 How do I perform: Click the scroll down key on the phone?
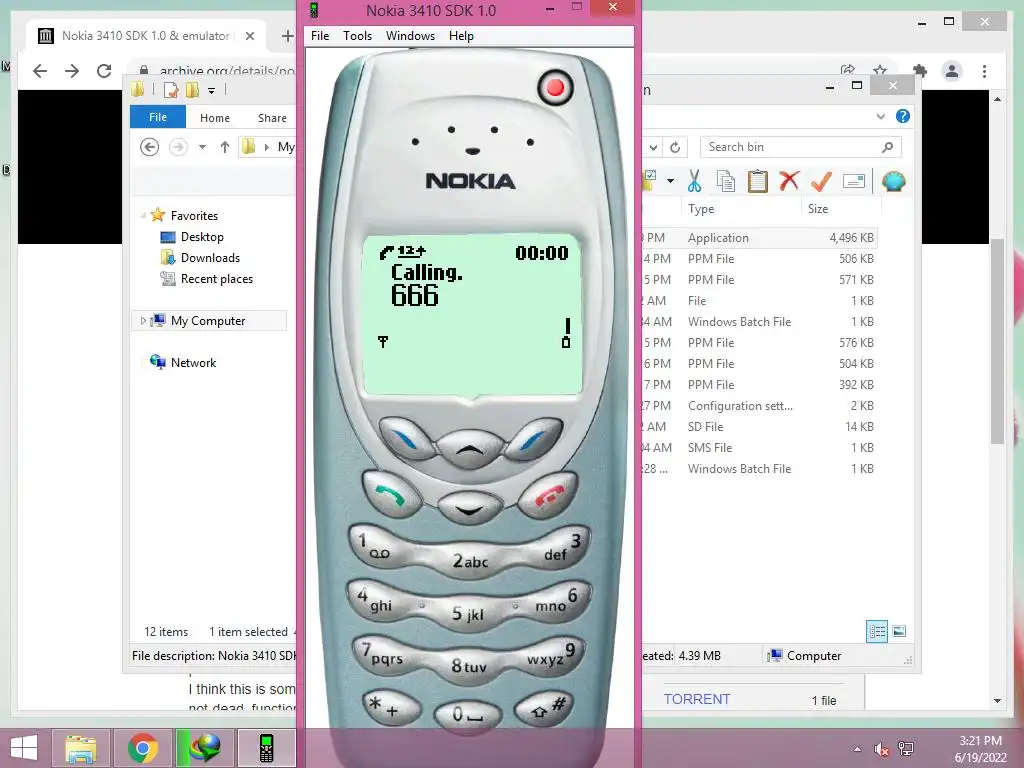coord(469,509)
